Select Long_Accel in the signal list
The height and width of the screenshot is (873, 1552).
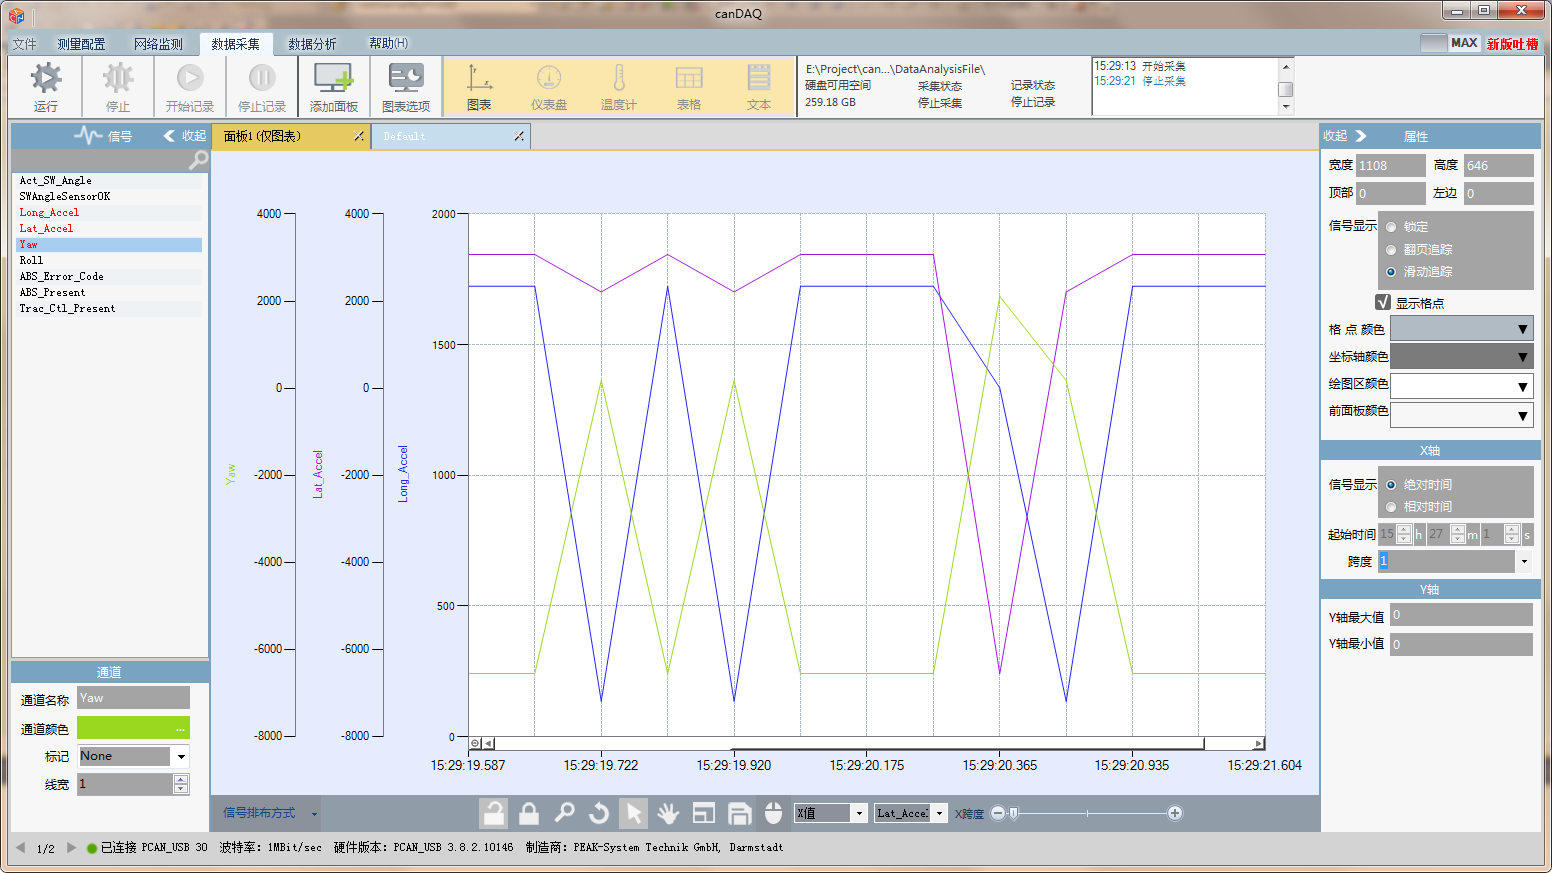49,212
